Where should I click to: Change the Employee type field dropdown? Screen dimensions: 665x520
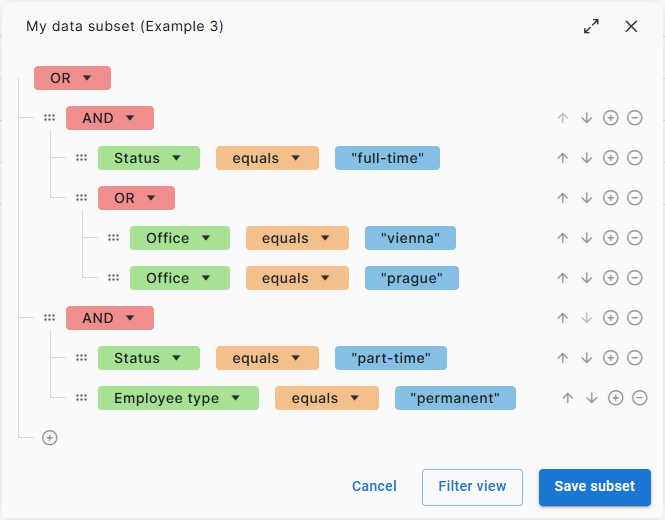(x=178, y=398)
